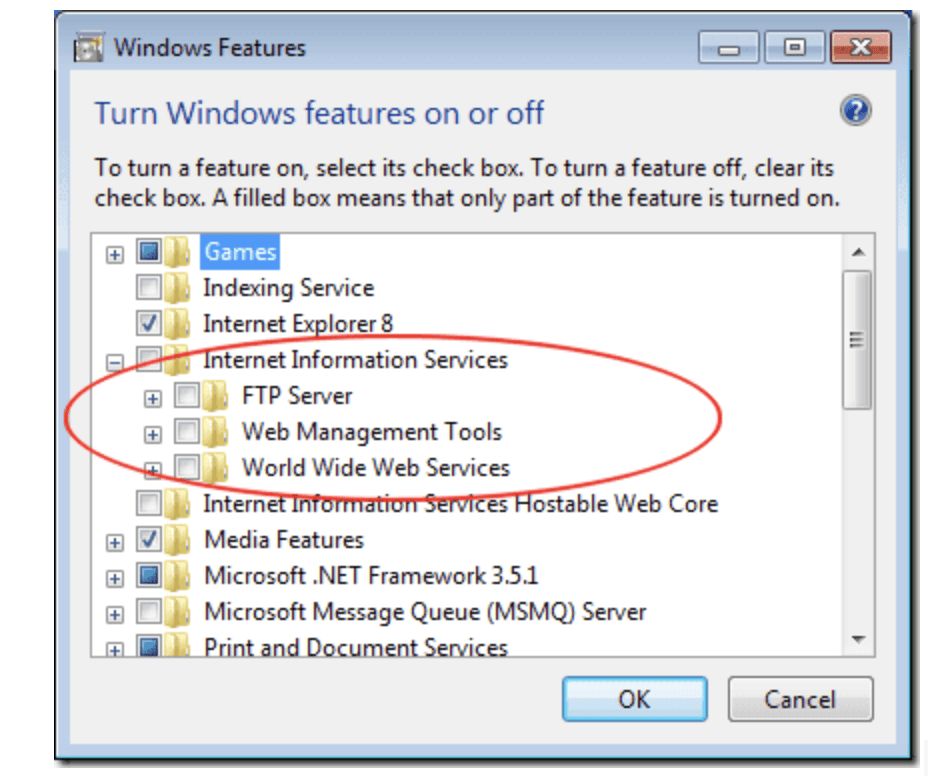Click the FTP Server folder icon

pos(217,396)
